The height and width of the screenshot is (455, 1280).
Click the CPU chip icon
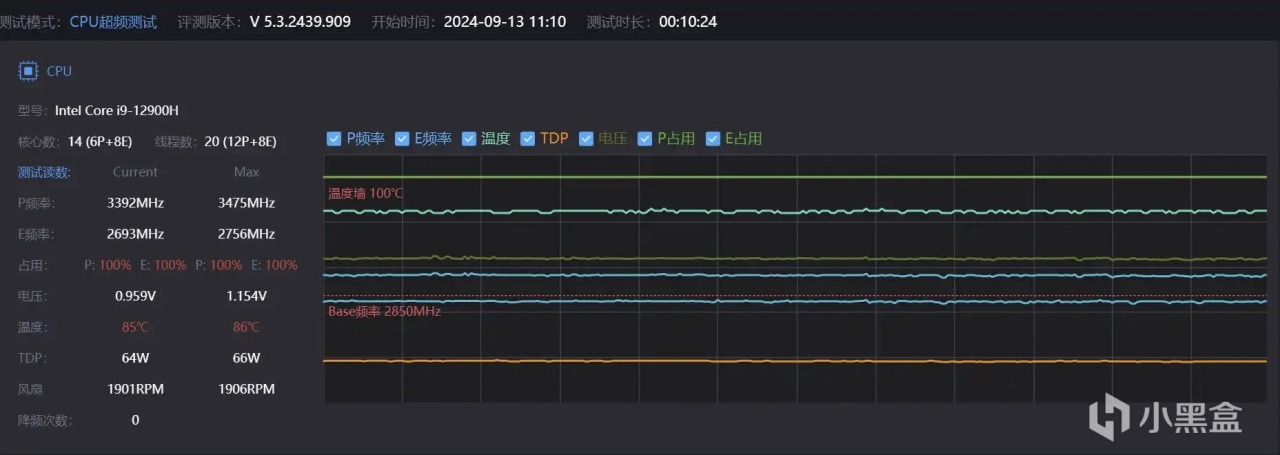click(x=28, y=71)
